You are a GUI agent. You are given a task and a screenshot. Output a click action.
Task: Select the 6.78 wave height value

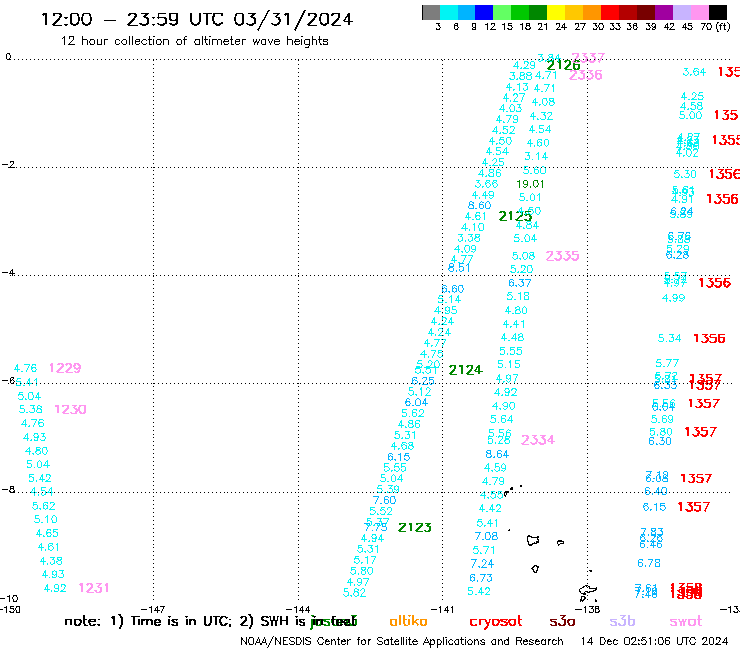pyautogui.click(x=648, y=563)
